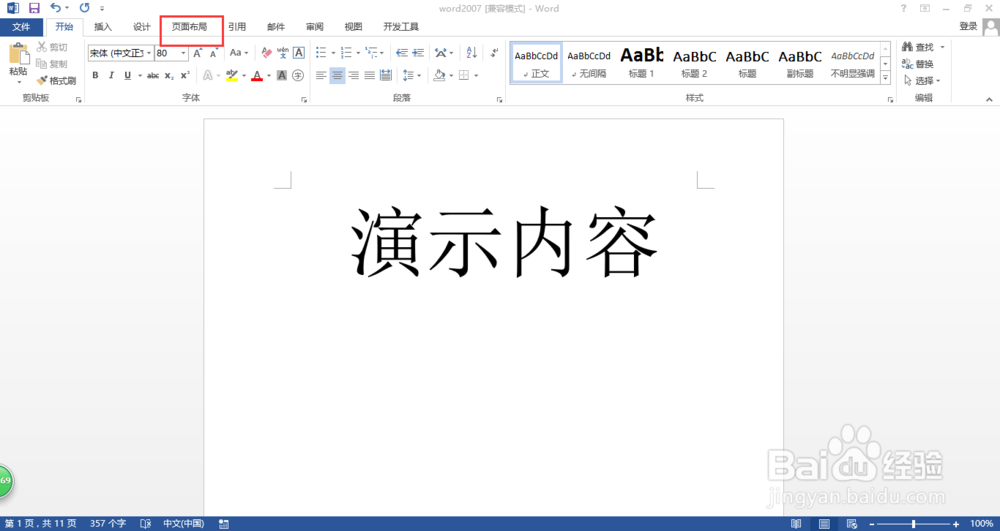1000x531 pixels.
Task: Apply the 标题 1 heading style
Action: (x=642, y=63)
